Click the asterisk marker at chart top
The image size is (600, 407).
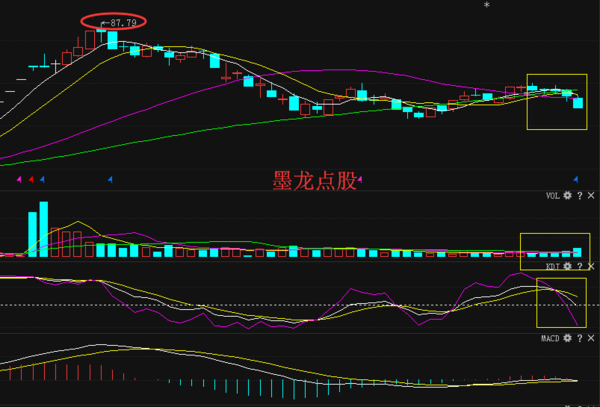pyautogui.click(x=487, y=6)
